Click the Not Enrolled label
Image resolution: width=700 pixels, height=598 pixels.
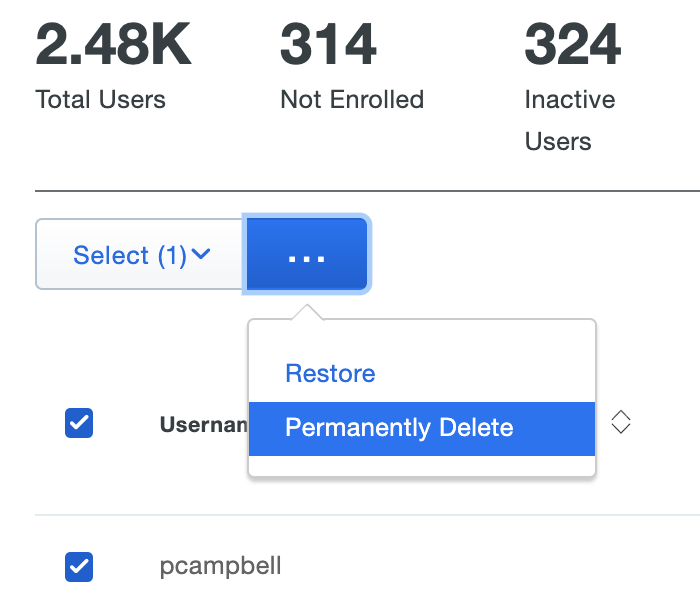pos(352,100)
